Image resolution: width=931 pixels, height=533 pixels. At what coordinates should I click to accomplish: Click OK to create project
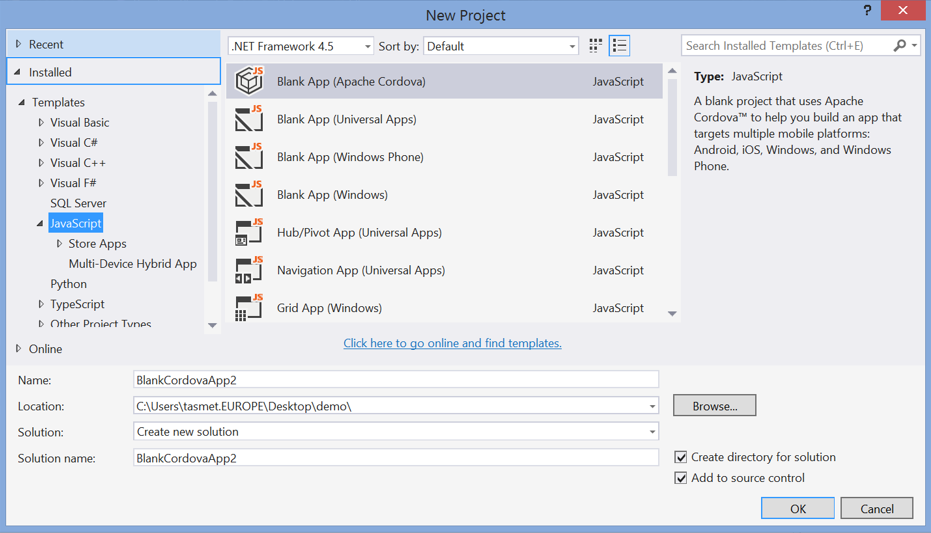798,509
